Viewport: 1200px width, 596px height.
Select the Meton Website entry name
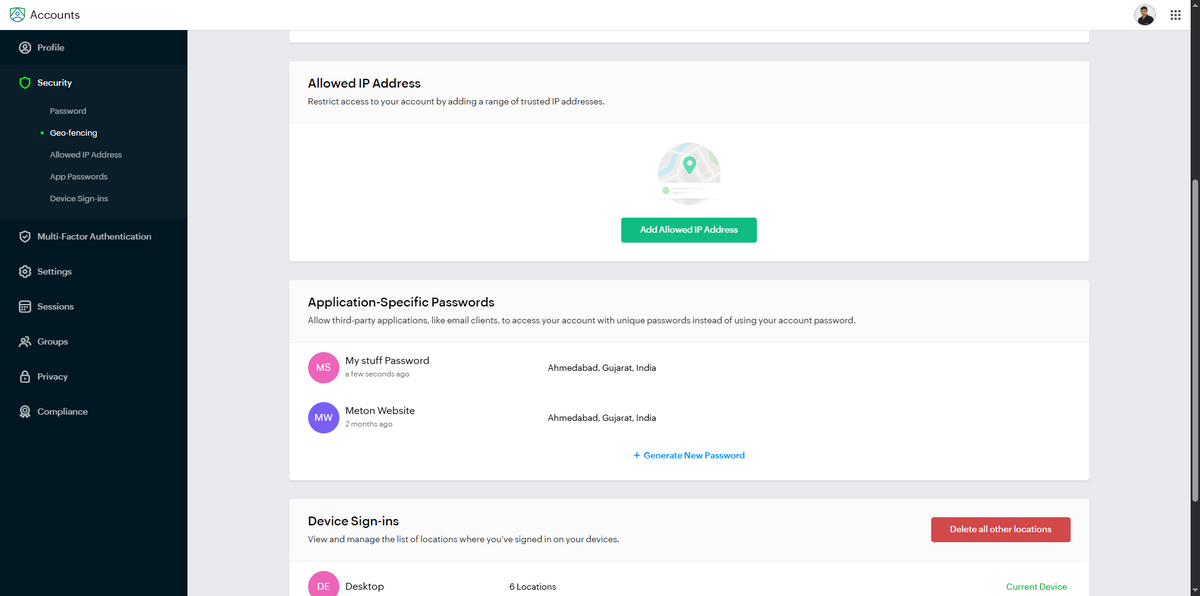(380, 411)
